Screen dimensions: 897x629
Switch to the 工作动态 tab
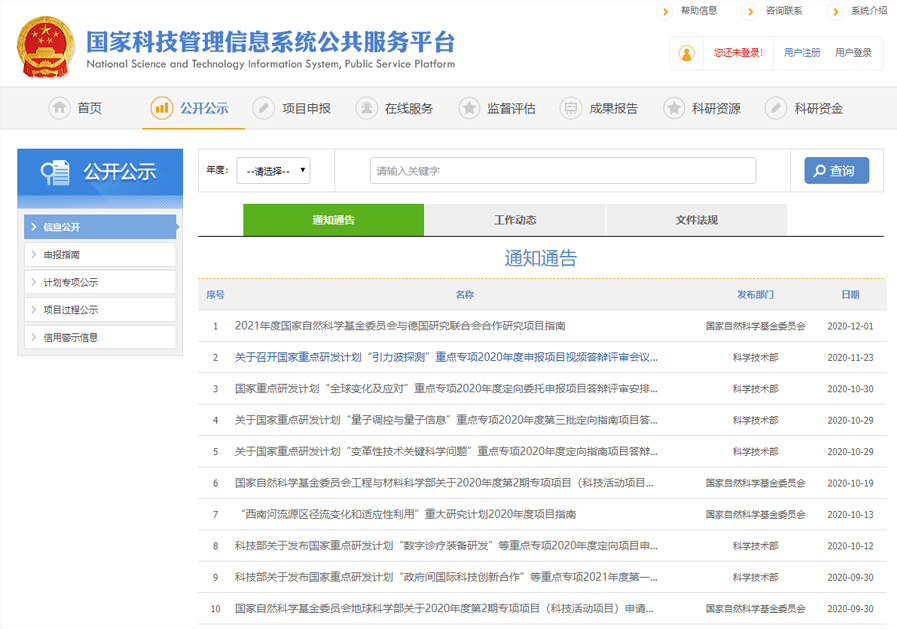tap(515, 220)
